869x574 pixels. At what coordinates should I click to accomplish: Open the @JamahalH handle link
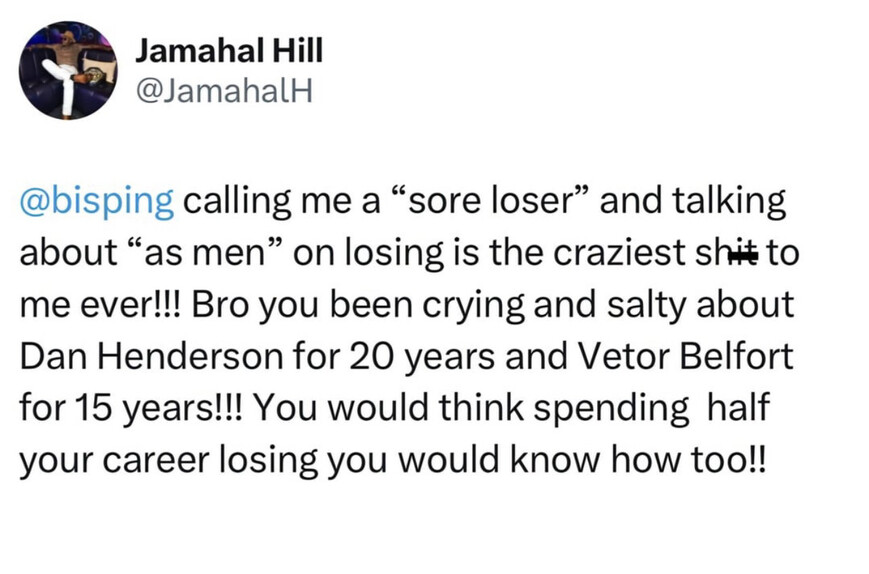224,90
